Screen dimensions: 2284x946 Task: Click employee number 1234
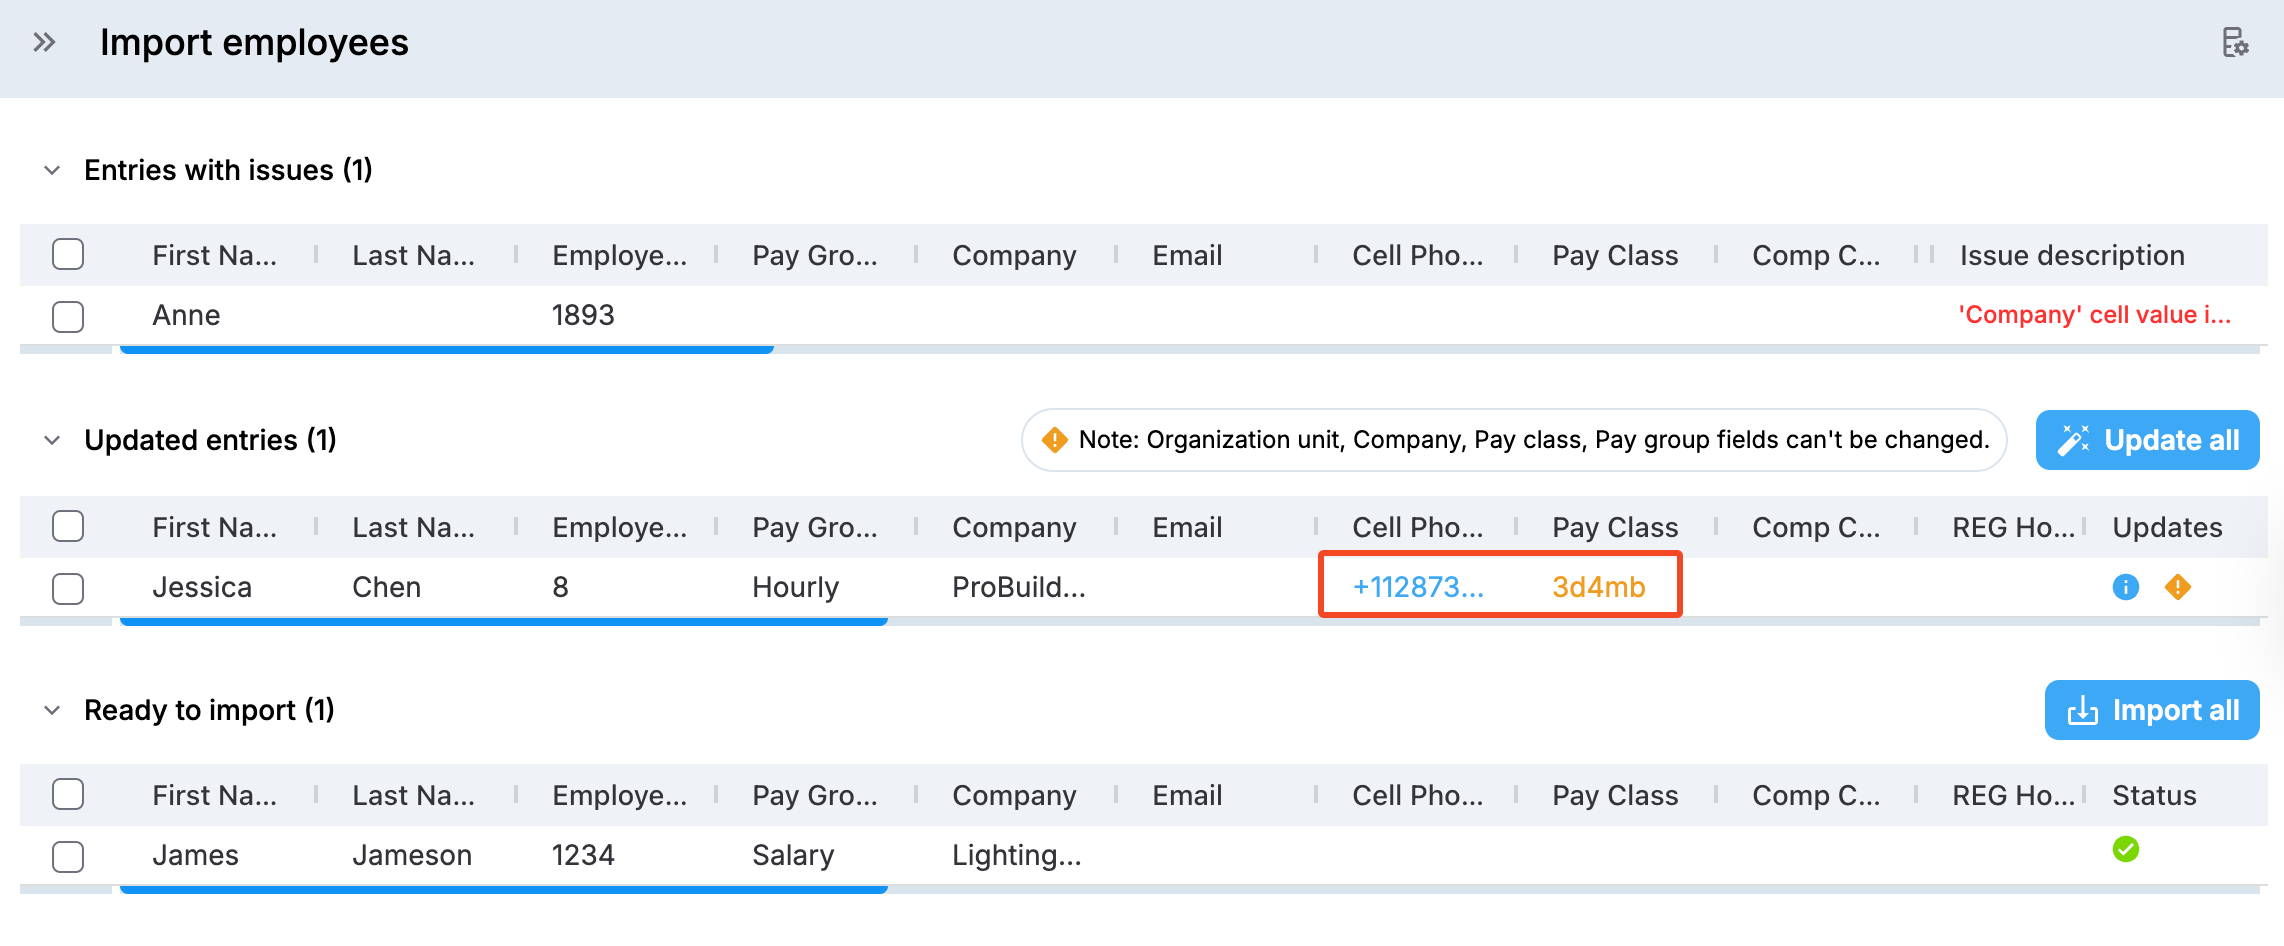[583, 855]
